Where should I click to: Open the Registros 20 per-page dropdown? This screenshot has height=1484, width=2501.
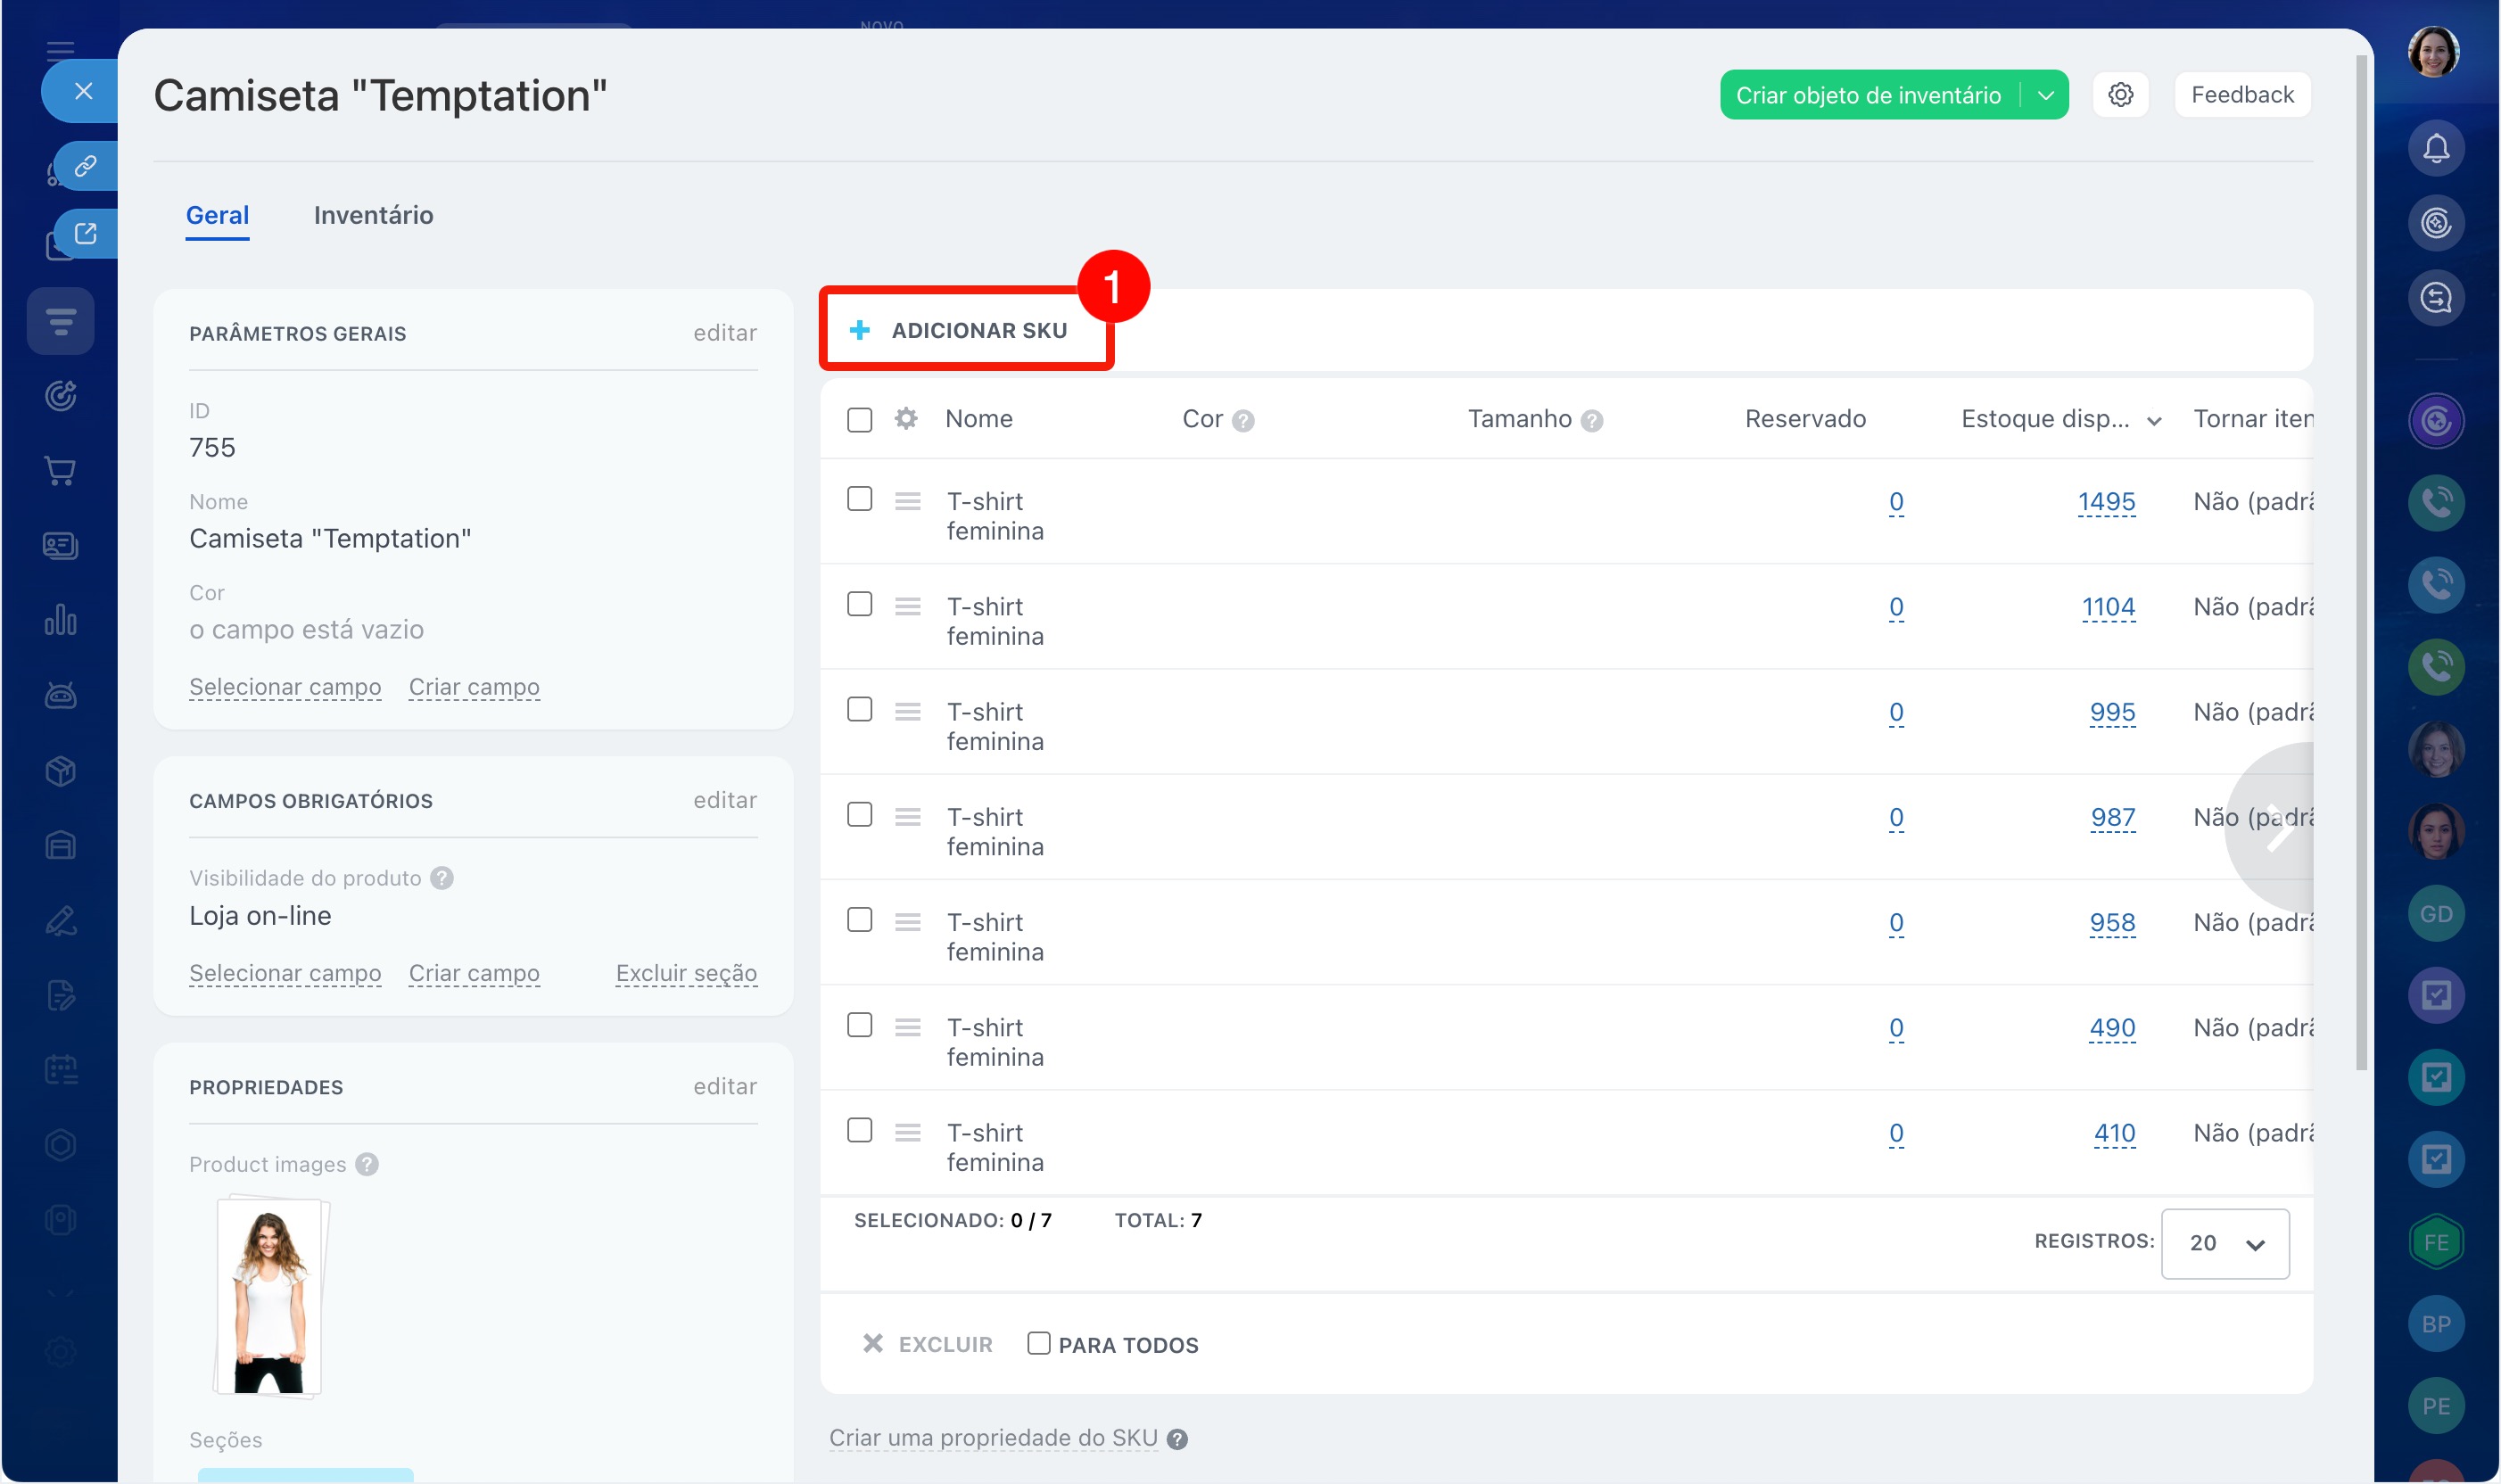click(x=2224, y=1243)
